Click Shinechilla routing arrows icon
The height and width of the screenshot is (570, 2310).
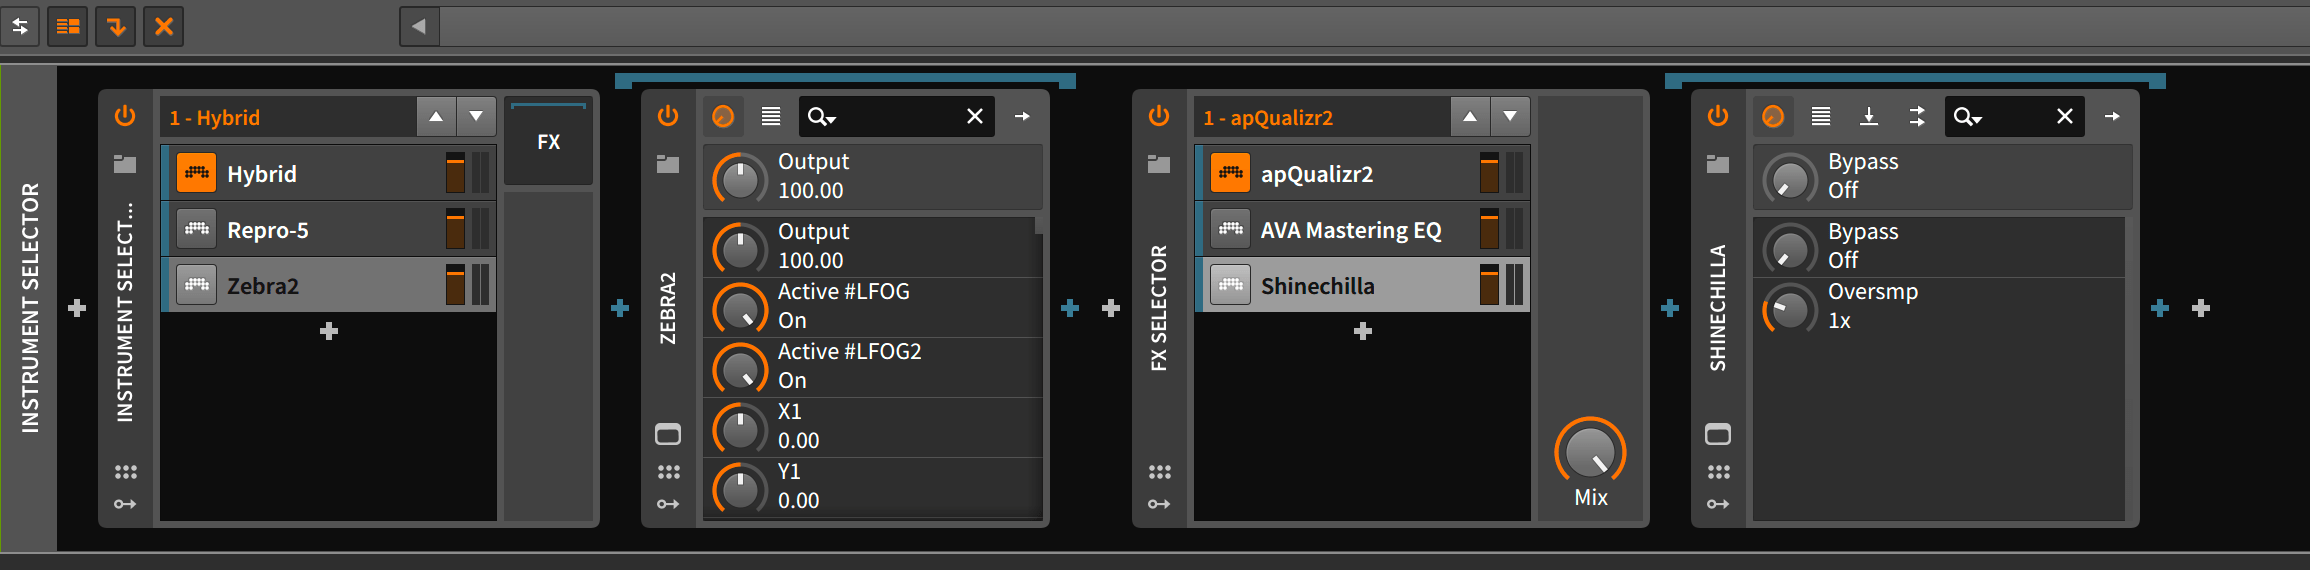tap(1917, 117)
